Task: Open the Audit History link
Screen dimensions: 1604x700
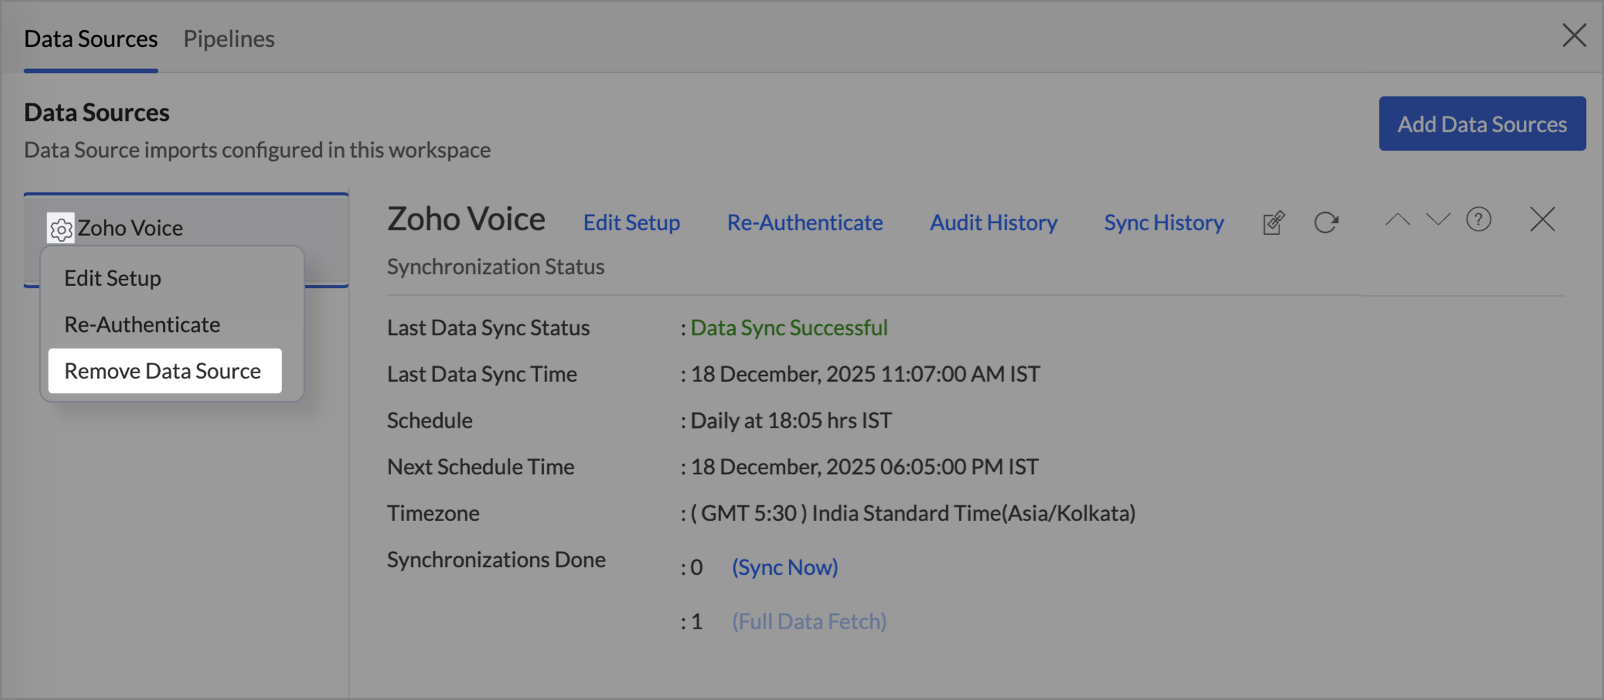Action: (993, 222)
